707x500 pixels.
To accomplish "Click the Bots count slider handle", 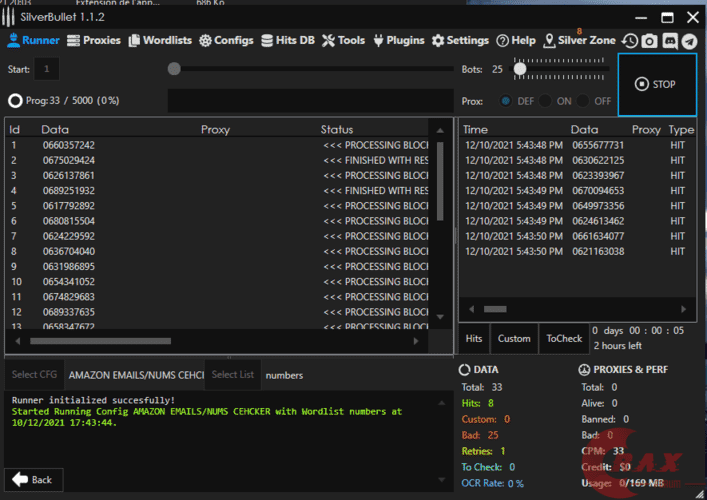I will click(x=520, y=69).
